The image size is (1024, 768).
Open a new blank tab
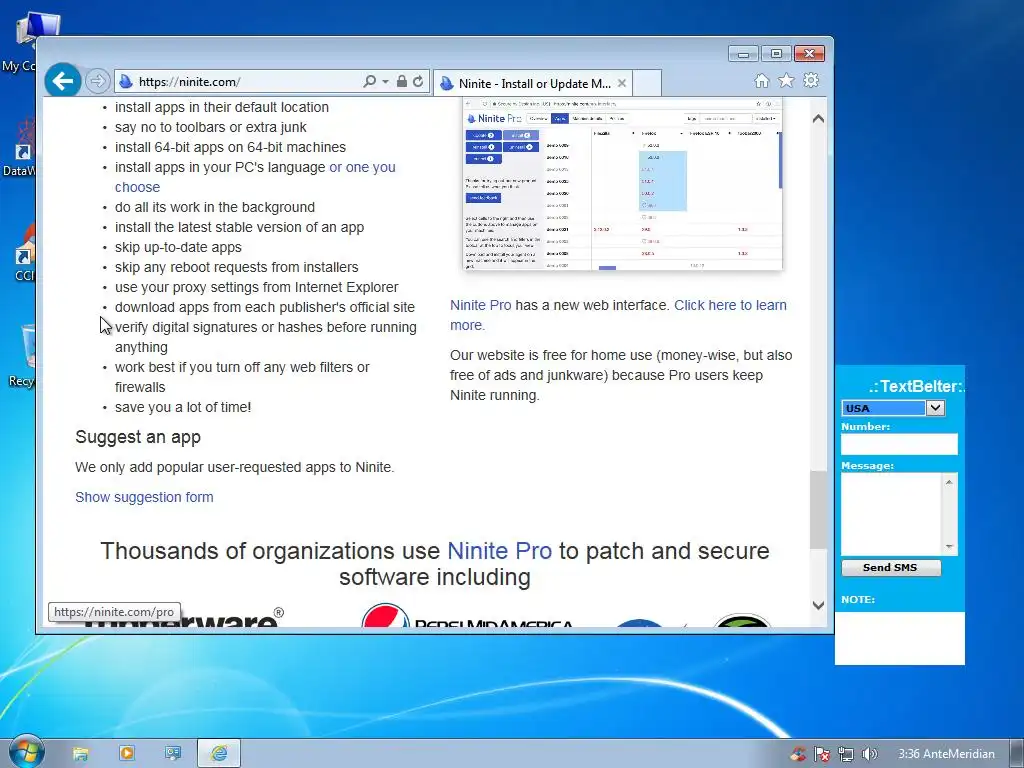coord(647,83)
